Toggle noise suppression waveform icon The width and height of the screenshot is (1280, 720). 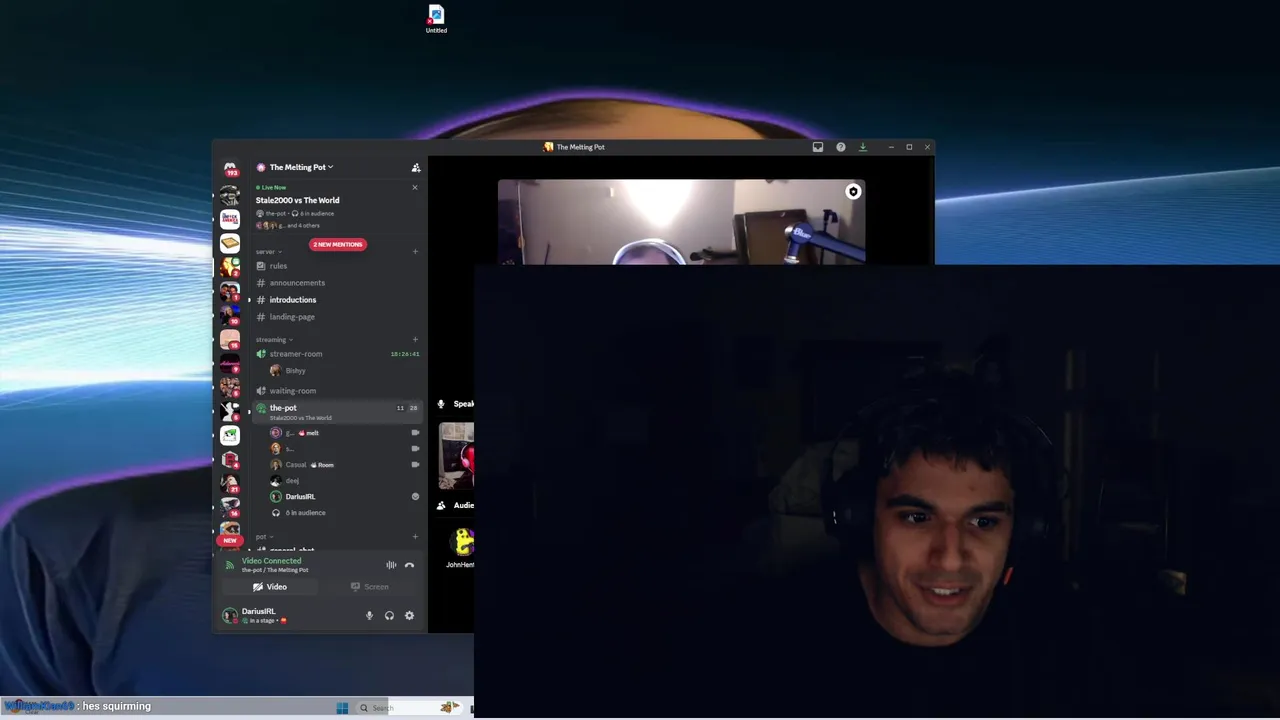pyautogui.click(x=391, y=565)
